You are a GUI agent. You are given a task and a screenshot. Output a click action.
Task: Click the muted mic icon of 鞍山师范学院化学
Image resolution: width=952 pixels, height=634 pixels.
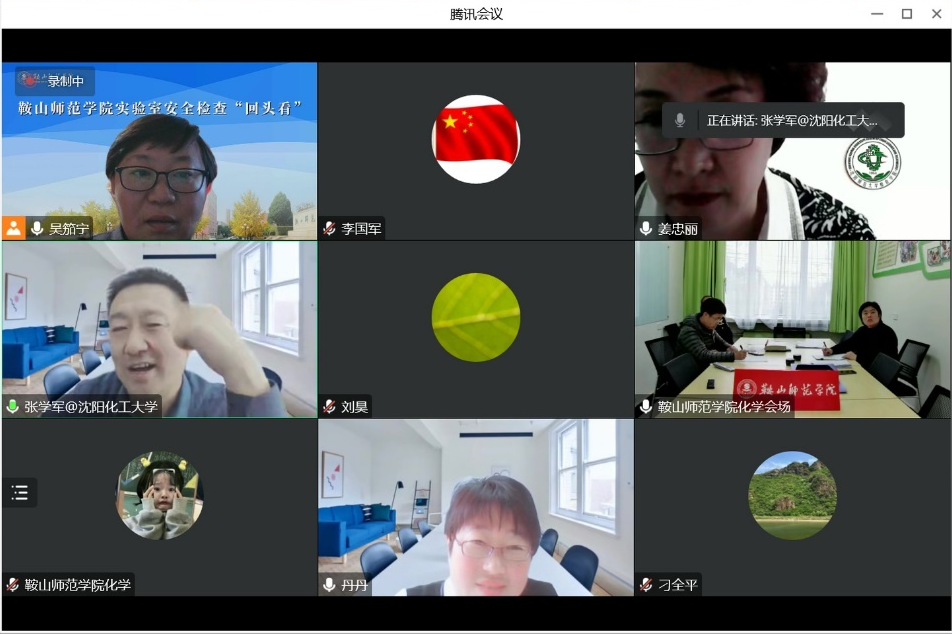coord(13,585)
